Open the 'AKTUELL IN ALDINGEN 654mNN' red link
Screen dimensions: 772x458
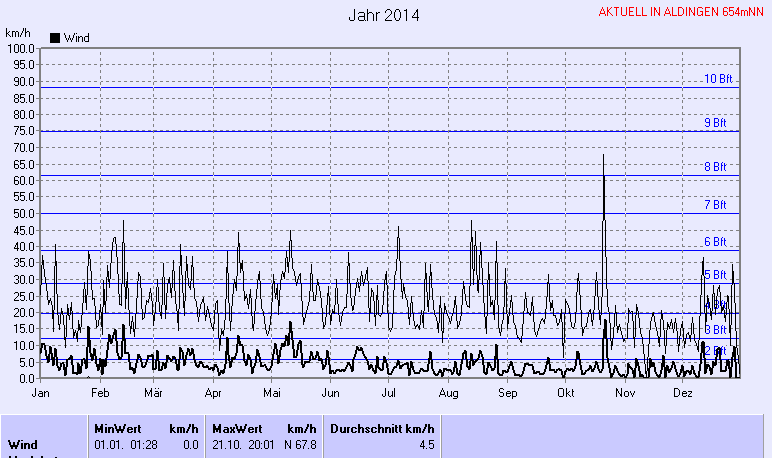click(x=682, y=12)
